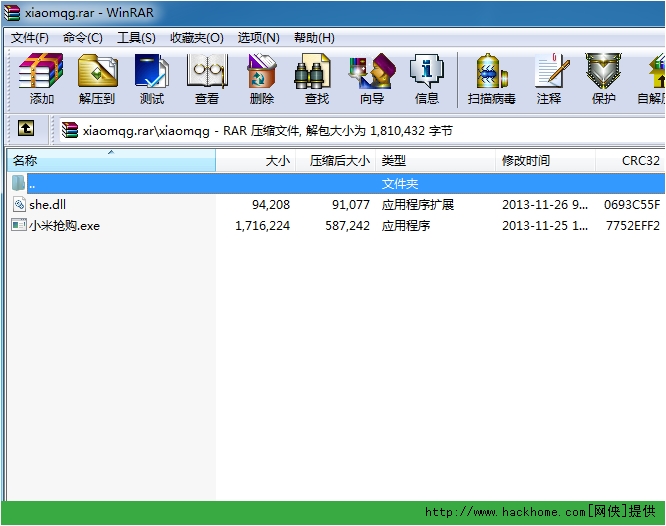Open the 文件(F) menu
This screenshot has width=666, height=526.
tap(30, 38)
